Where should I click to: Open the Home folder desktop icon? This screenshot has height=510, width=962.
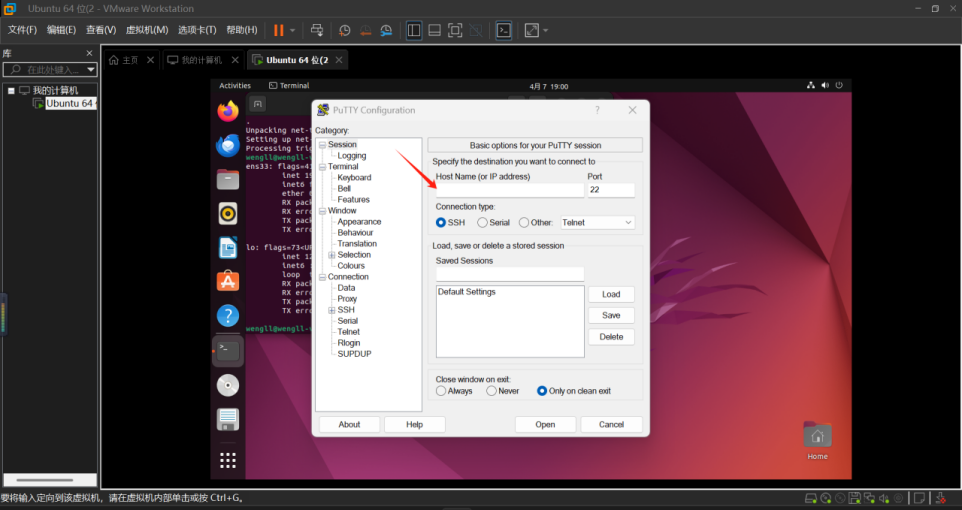(817, 441)
